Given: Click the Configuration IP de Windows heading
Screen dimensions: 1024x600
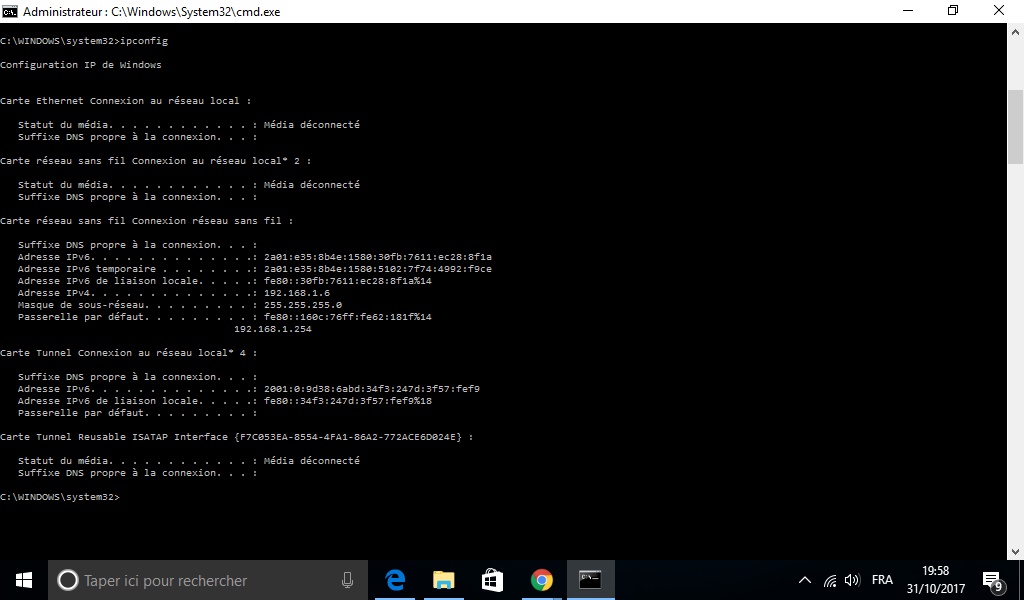Looking at the screenshot, I should 81,65.
